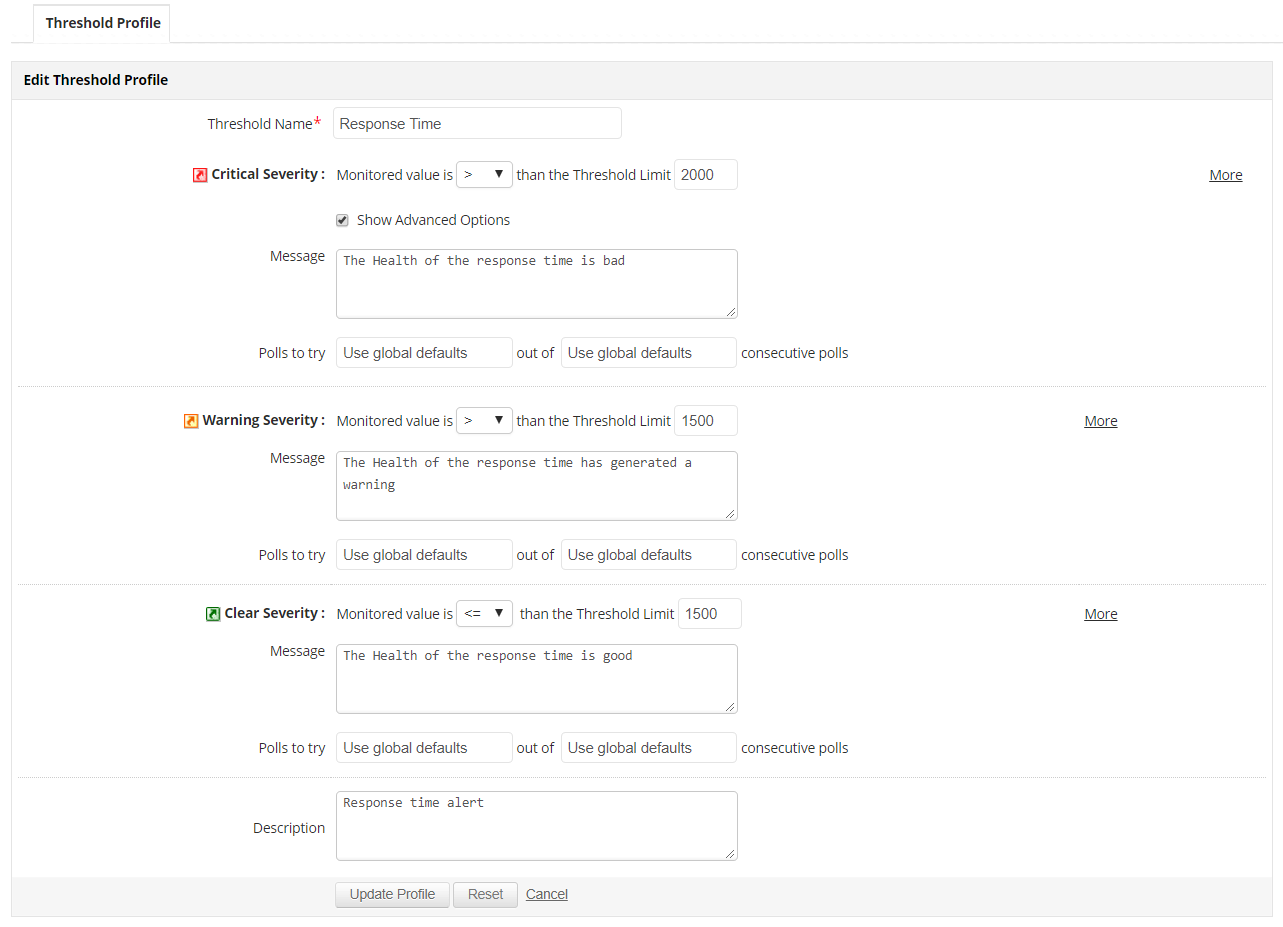Click the red Critical Severity icon
Screen dimensions: 1283x927
pyautogui.click(x=200, y=175)
